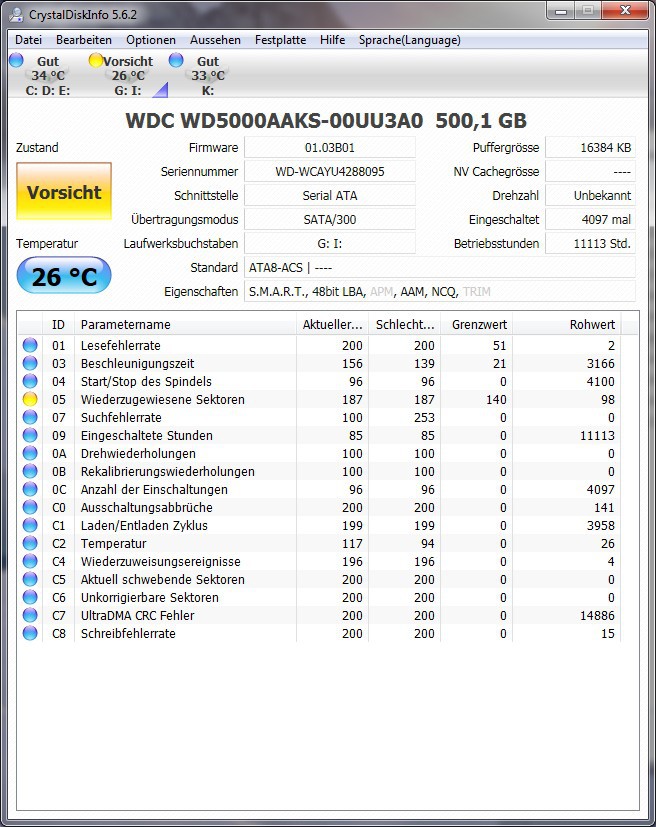Click the status icon for Start/Stop des Spindels
This screenshot has width=656, height=827.
point(30,381)
